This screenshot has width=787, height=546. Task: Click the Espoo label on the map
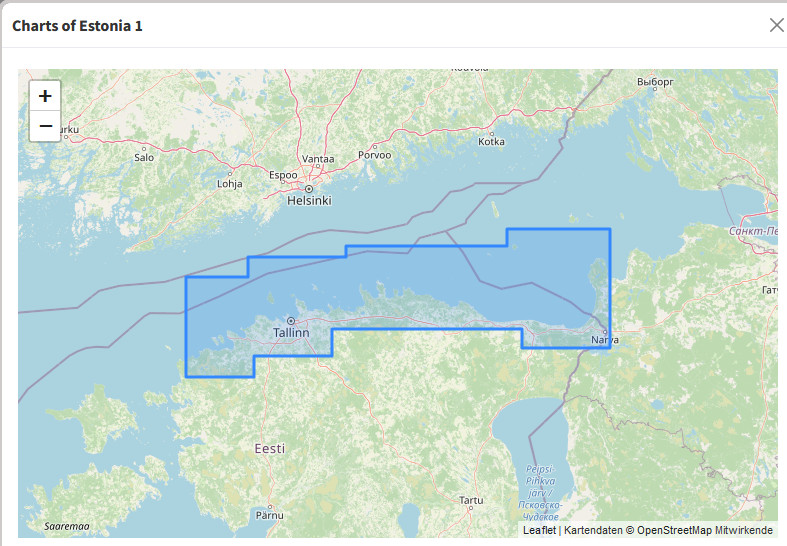[284, 174]
